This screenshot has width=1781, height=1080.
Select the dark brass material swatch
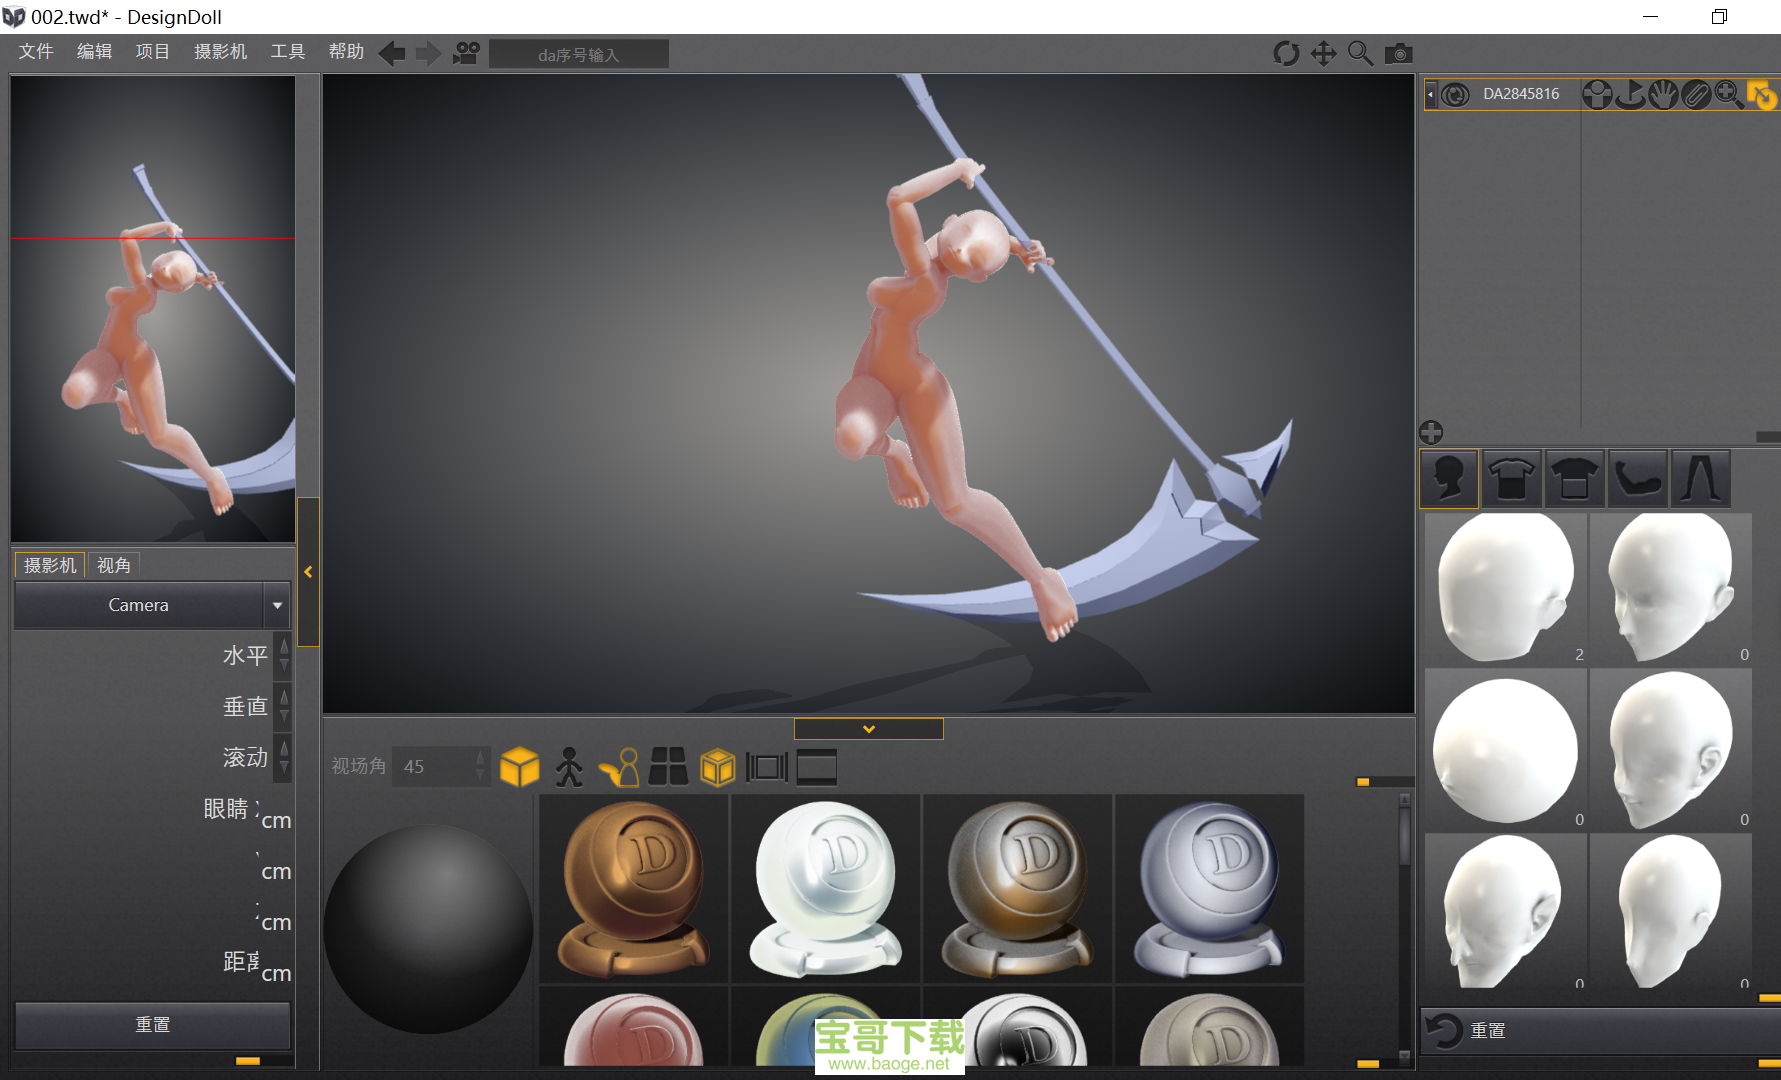tap(1018, 889)
